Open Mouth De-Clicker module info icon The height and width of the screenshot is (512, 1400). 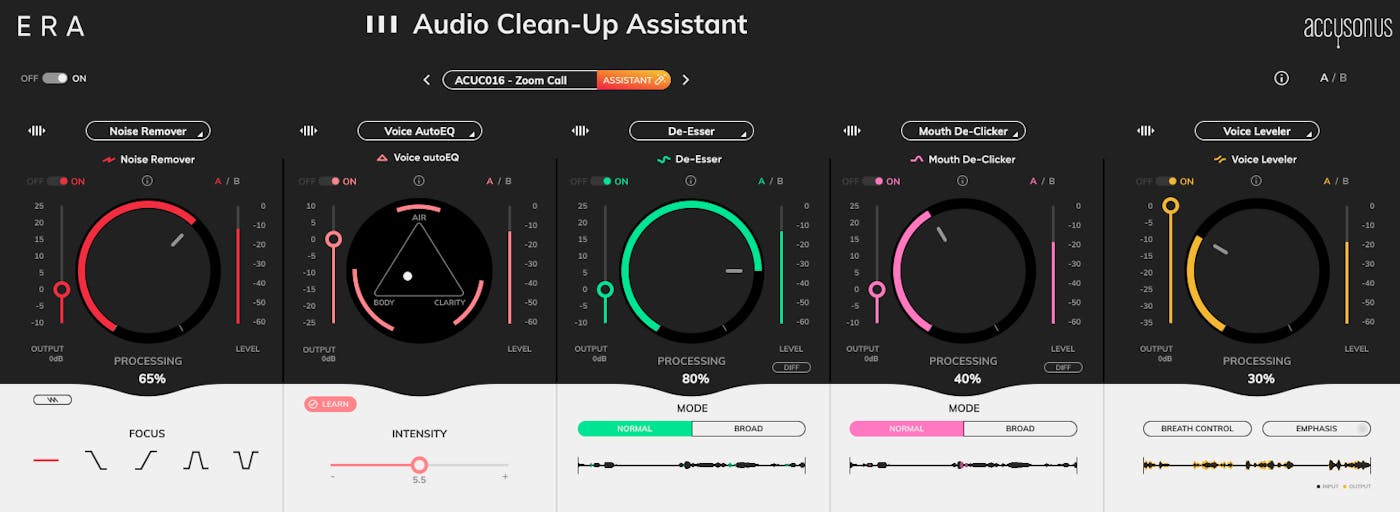tap(962, 181)
